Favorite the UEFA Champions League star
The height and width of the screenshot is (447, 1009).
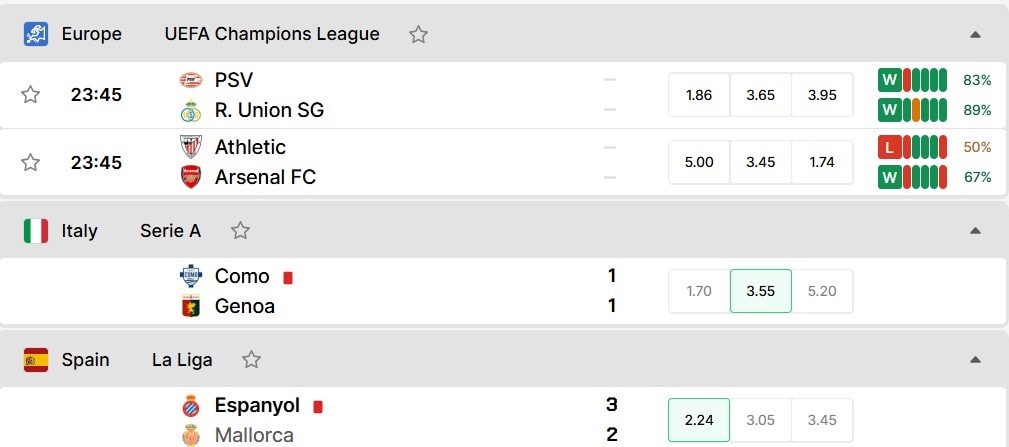tap(418, 34)
